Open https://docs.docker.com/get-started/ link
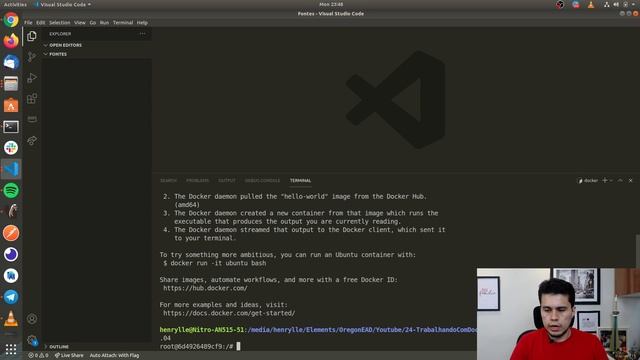Screen dimensions: 640x360 click(229, 313)
